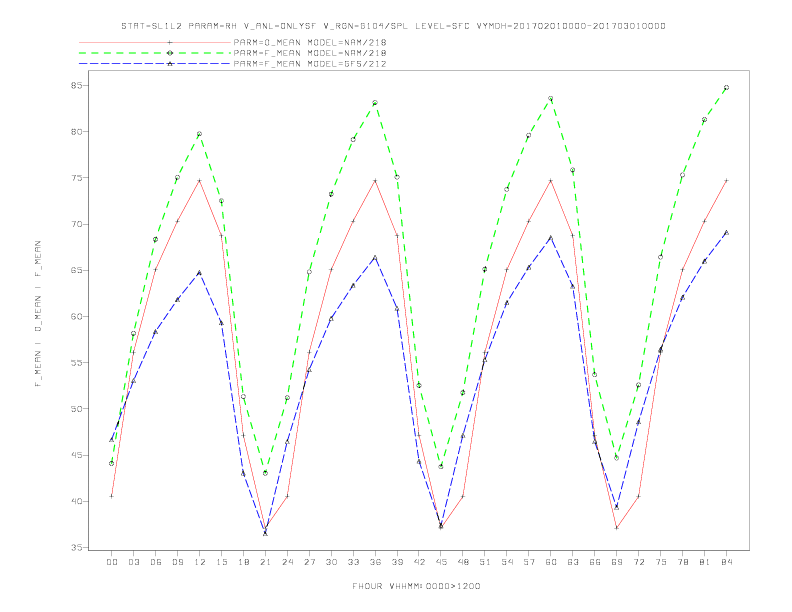Click the y-axis tick label 35
Viewport: 792px width, 612px height.
tap(76, 547)
